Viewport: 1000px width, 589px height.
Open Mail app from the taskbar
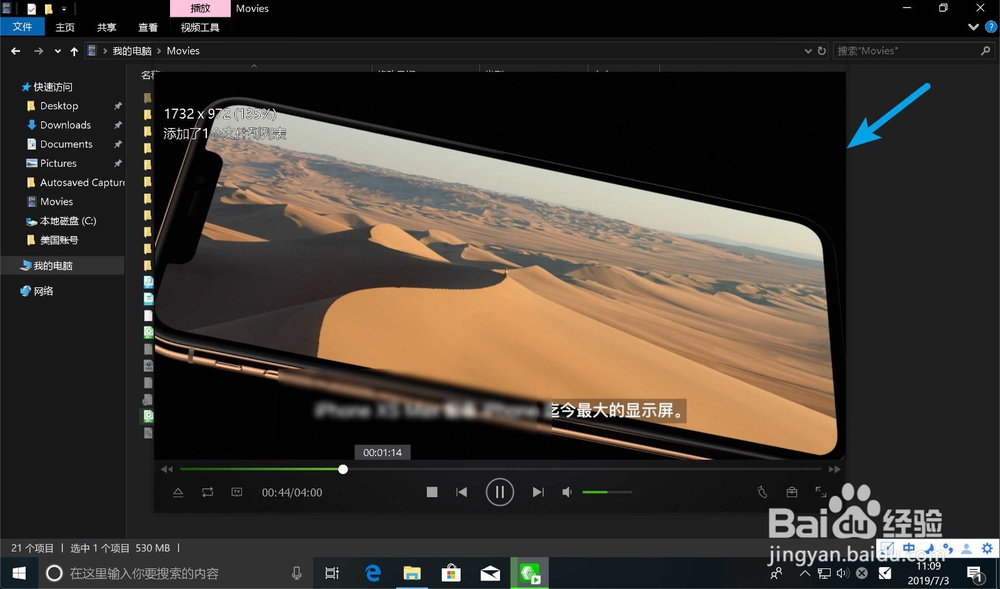490,573
